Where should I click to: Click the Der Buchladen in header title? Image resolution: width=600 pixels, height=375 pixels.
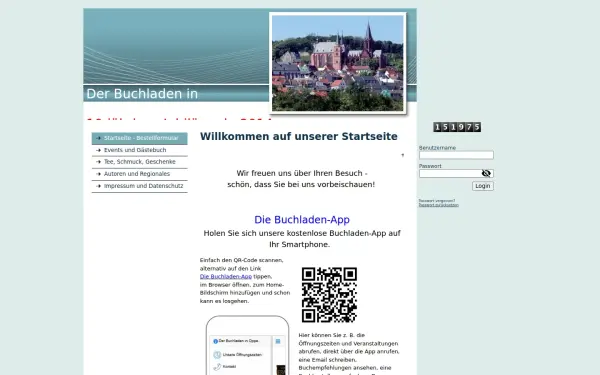pos(142,94)
